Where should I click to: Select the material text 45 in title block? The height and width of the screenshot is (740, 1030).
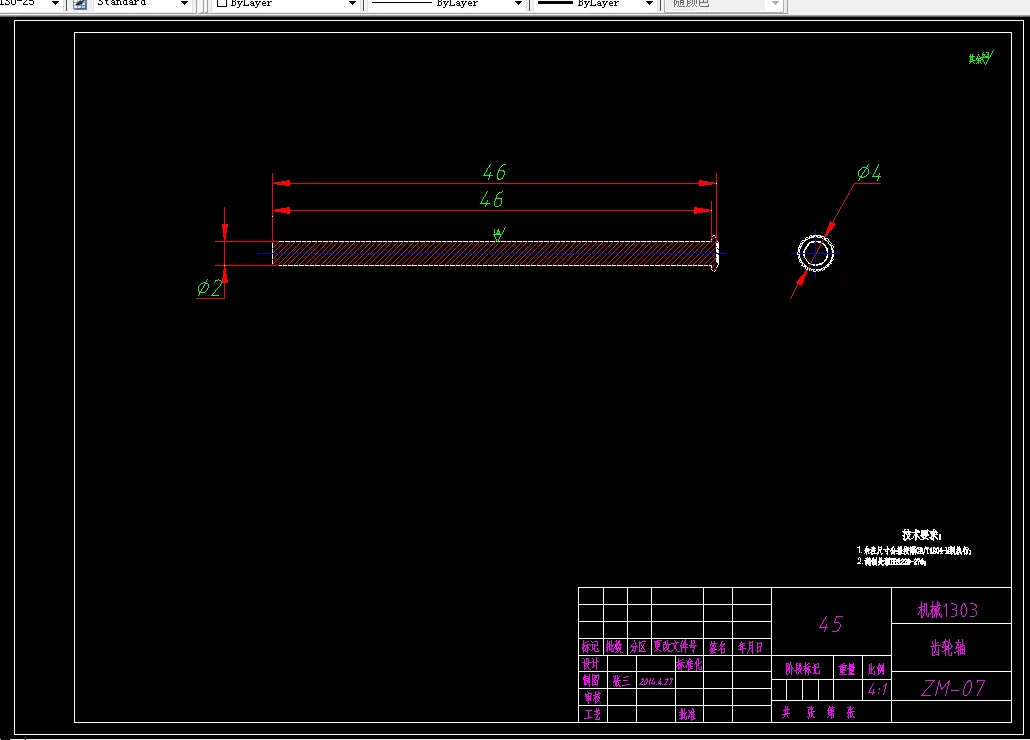pyautogui.click(x=830, y=624)
